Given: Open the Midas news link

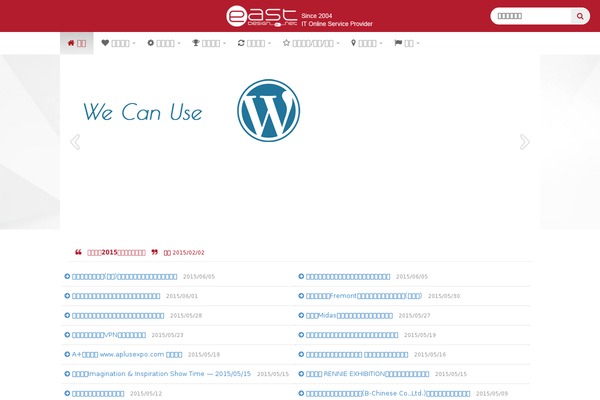Looking at the screenshot, I should [349, 315].
